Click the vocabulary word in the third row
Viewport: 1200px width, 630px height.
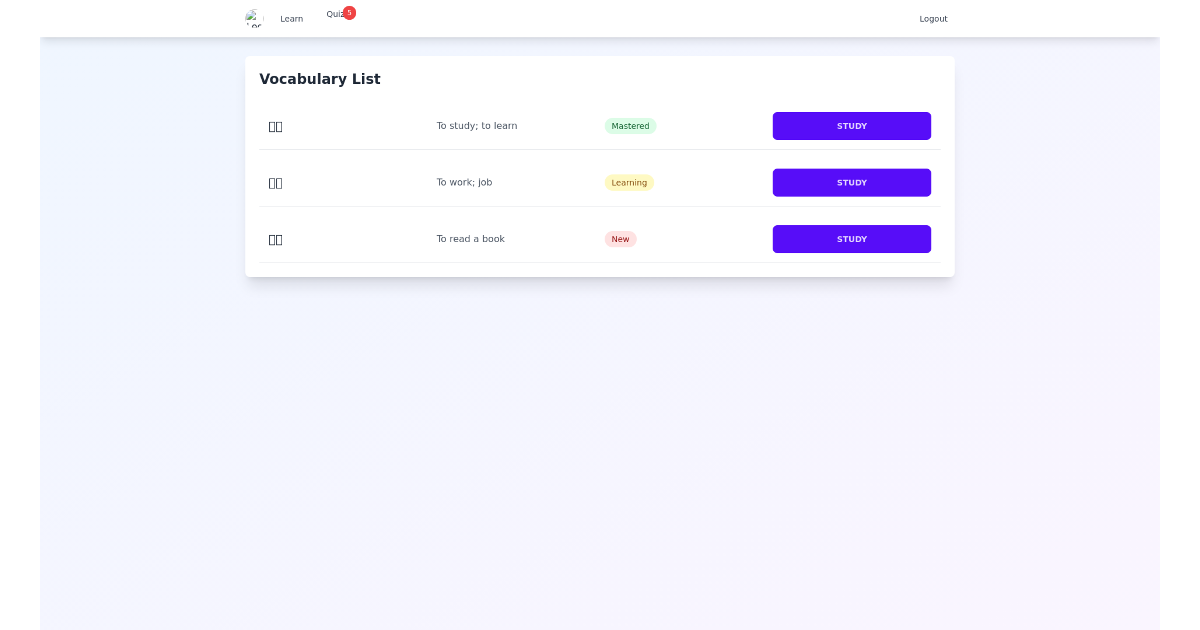(275, 239)
